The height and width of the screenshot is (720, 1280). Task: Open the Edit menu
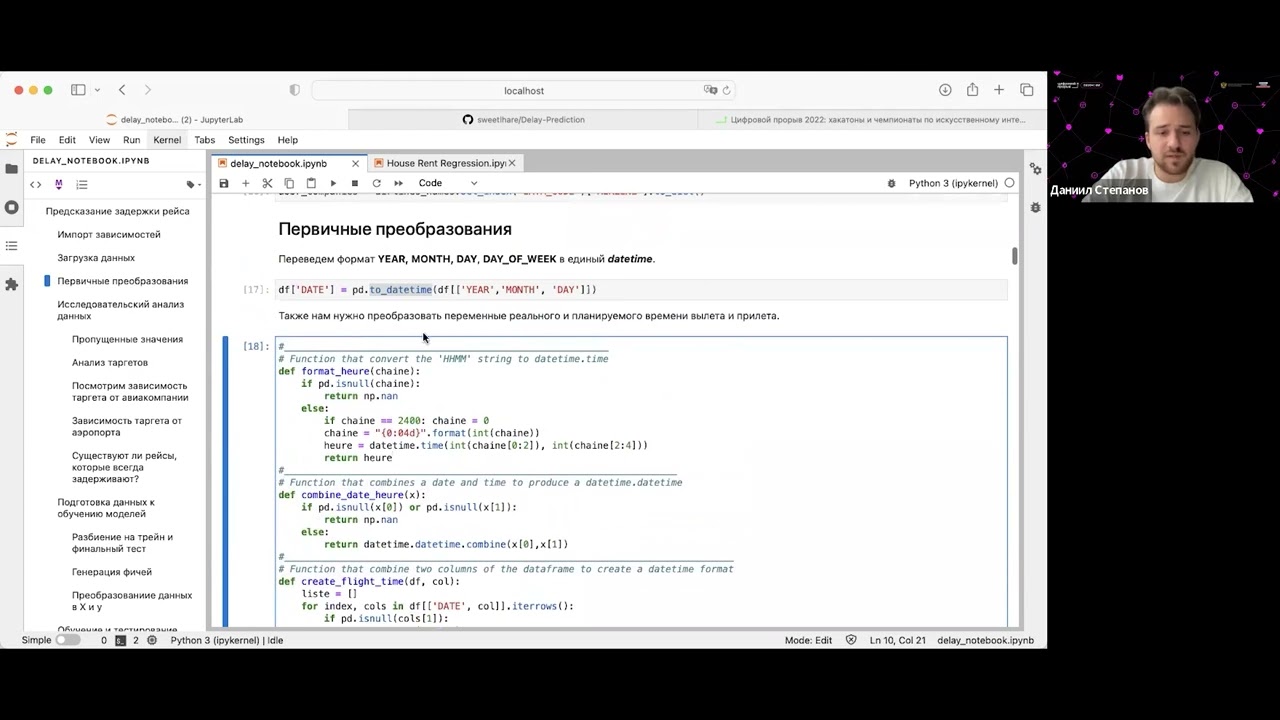pyautogui.click(x=67, y=140)
